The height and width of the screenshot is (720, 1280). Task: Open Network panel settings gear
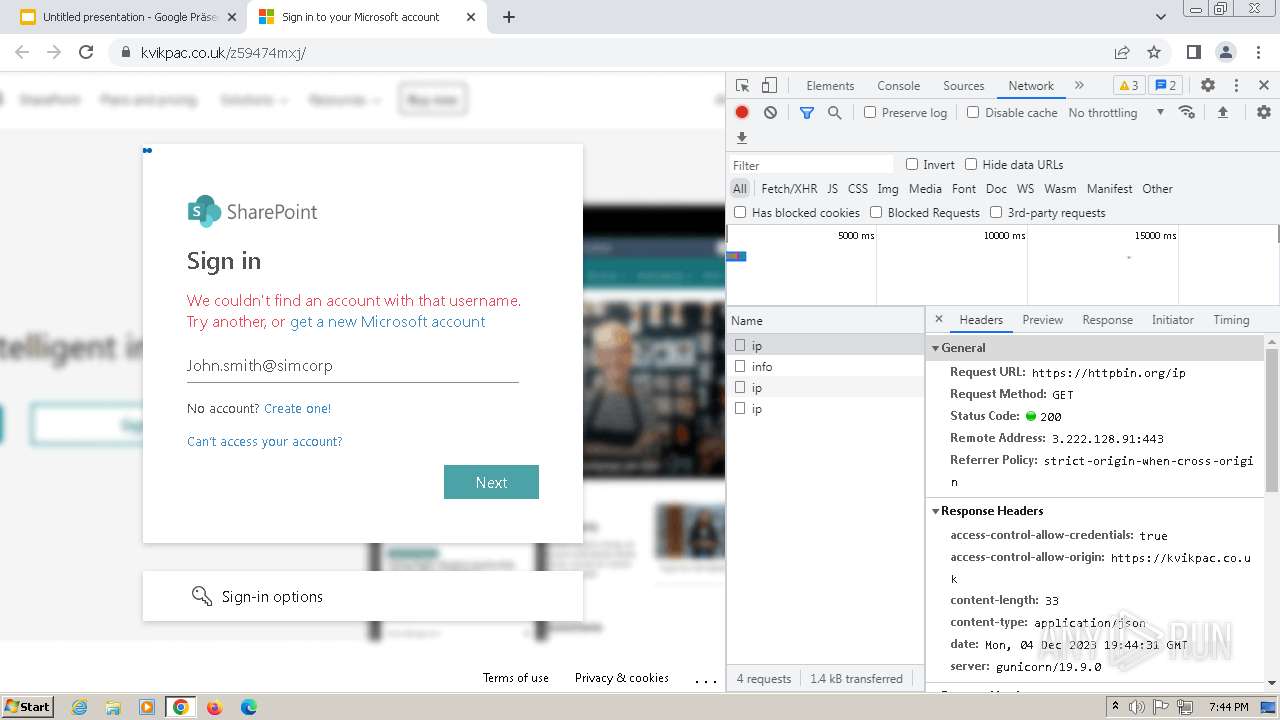click(1264, 113)
